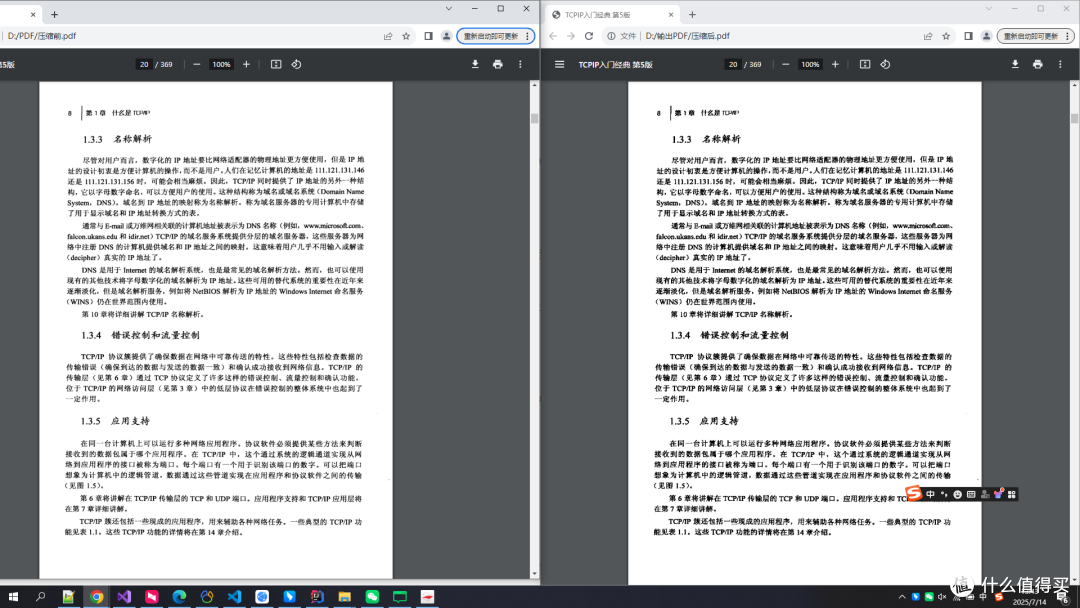
Task: Reload the page in right browser window
Action: point(589,36)
